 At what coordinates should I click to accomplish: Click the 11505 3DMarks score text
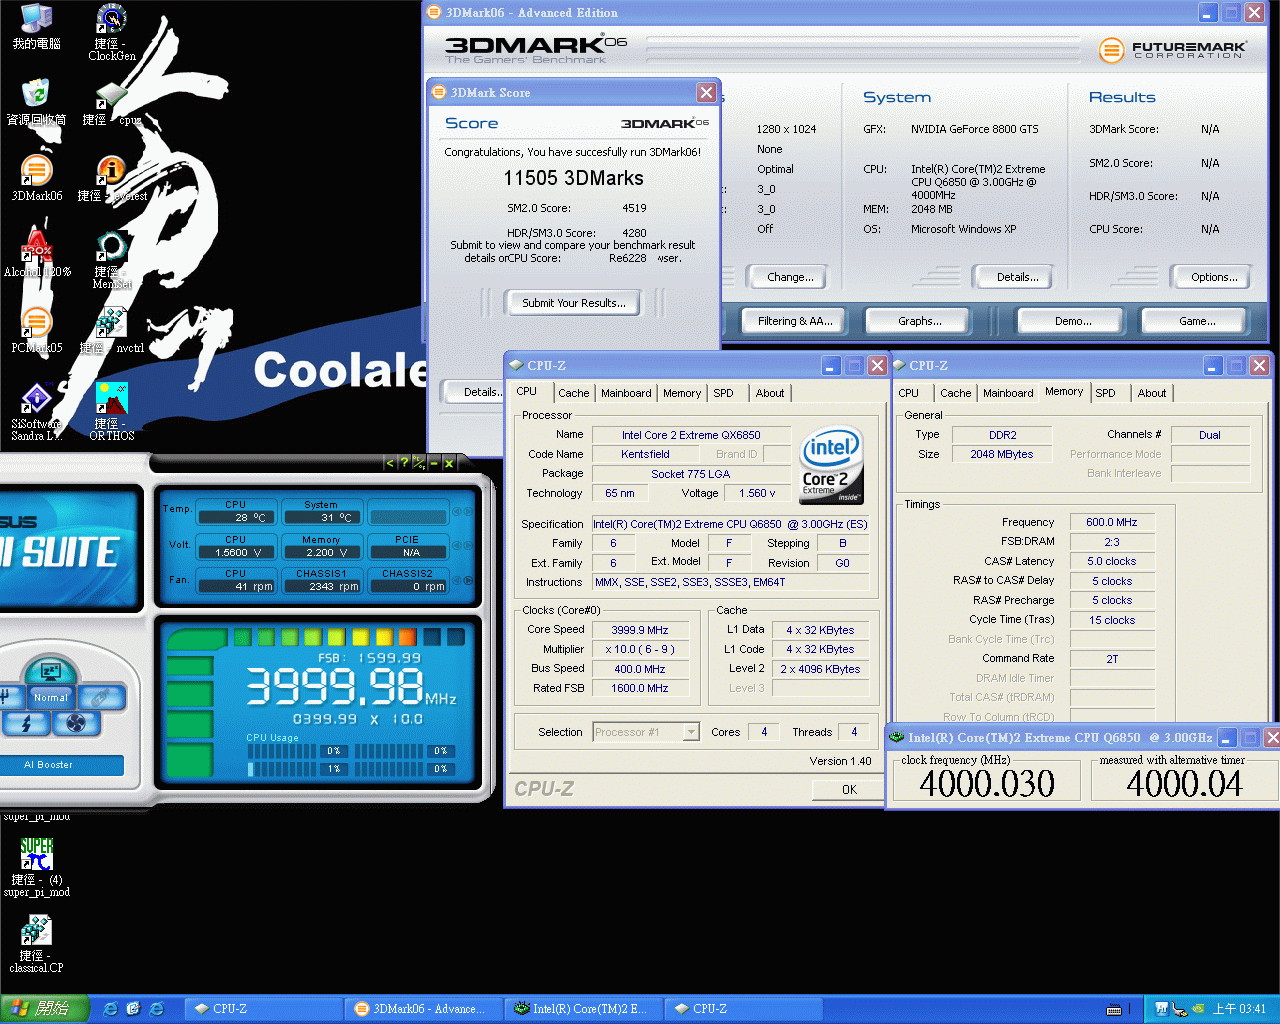click(x=573, y=178)
